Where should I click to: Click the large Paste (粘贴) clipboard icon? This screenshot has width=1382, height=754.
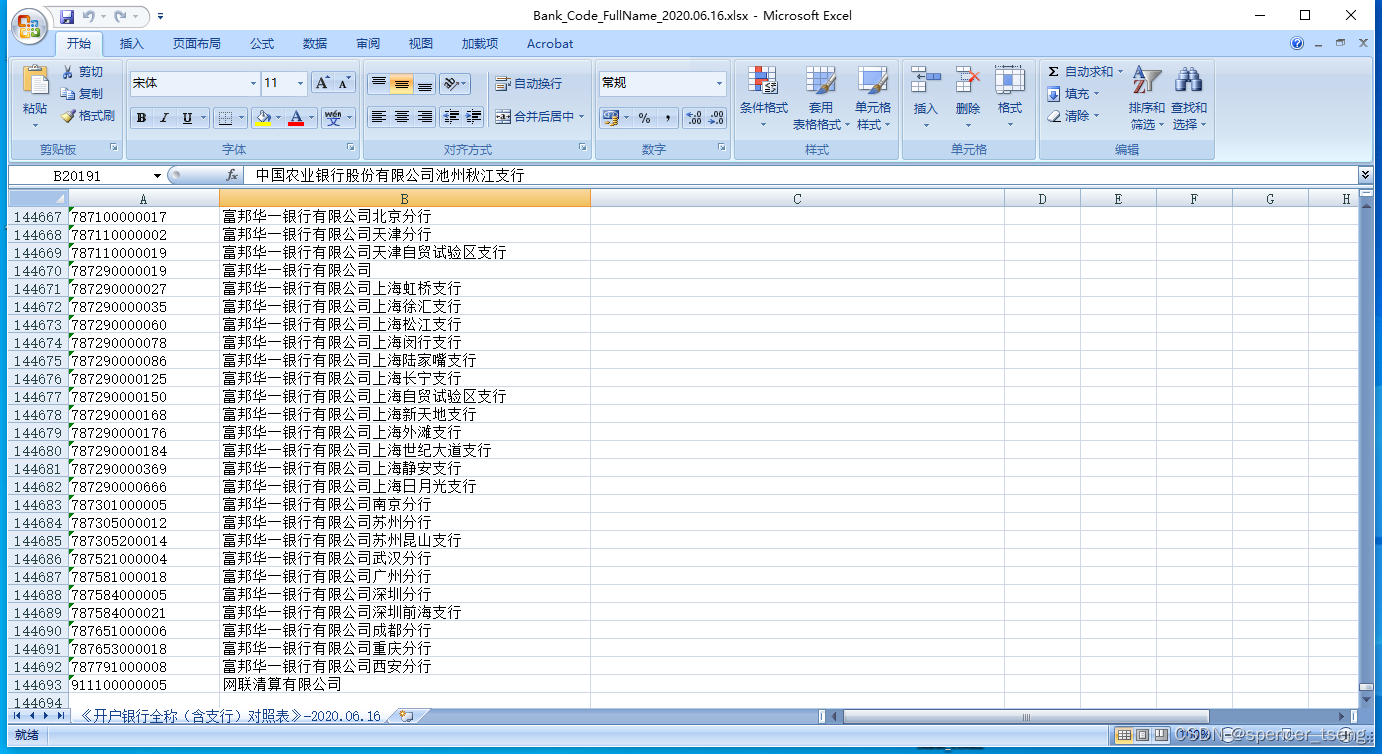tap(35, 80)
